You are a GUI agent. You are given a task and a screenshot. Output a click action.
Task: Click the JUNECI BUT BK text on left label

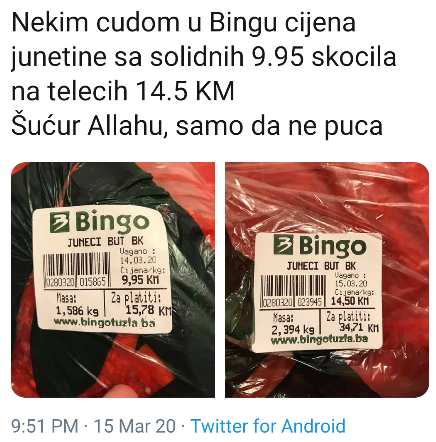[105, 241]
